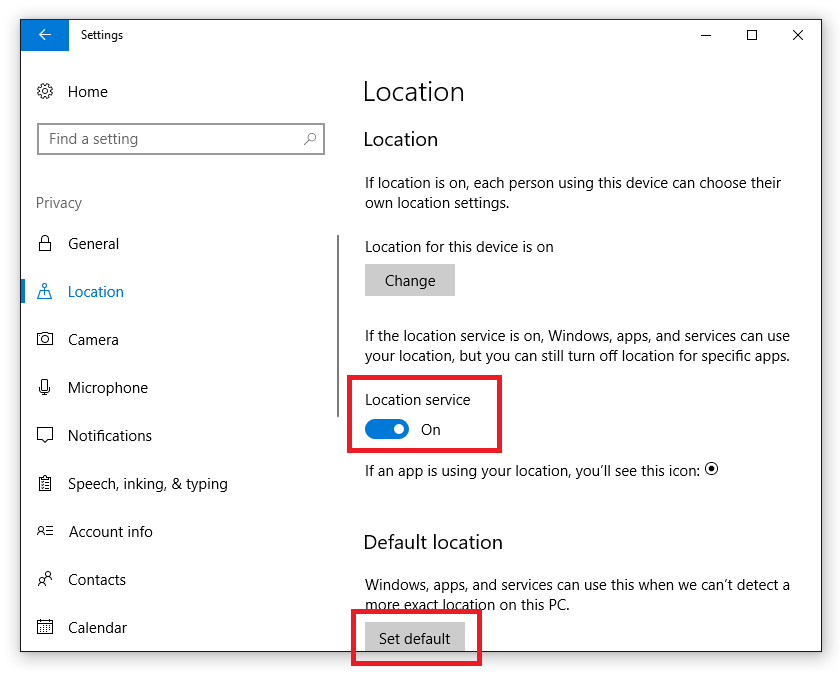Select the General lock icon
Viewport: 840px width, 676px height.
click(45, 244)
